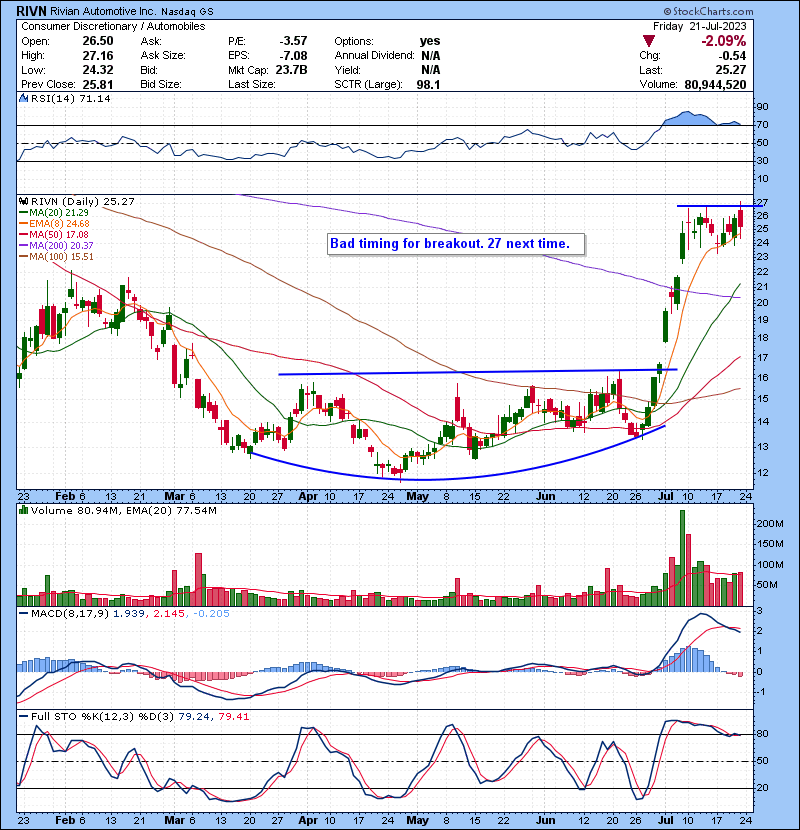The image size is (800, 830).
Task: Click the RSI panel icon beside RSI(14)
Action: tap(23, 98)
